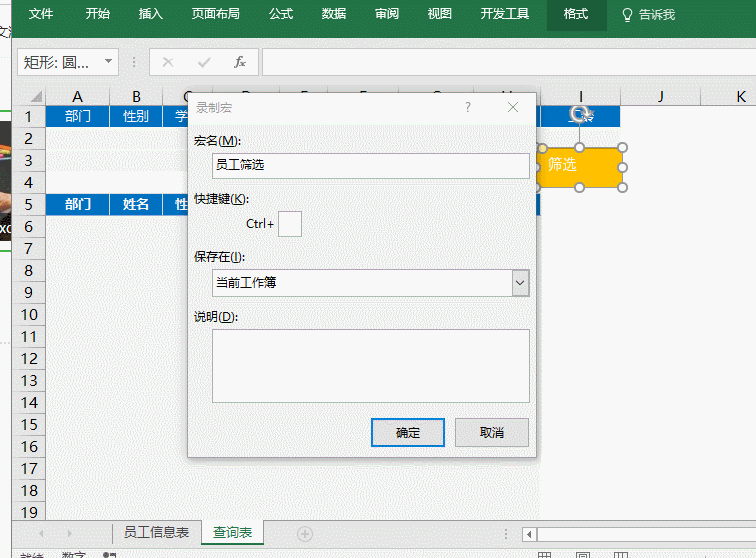The width and height of the screenshot is (756, 558).
Task: Click the 宏名 text field
Action: click(x=370, y=166)
